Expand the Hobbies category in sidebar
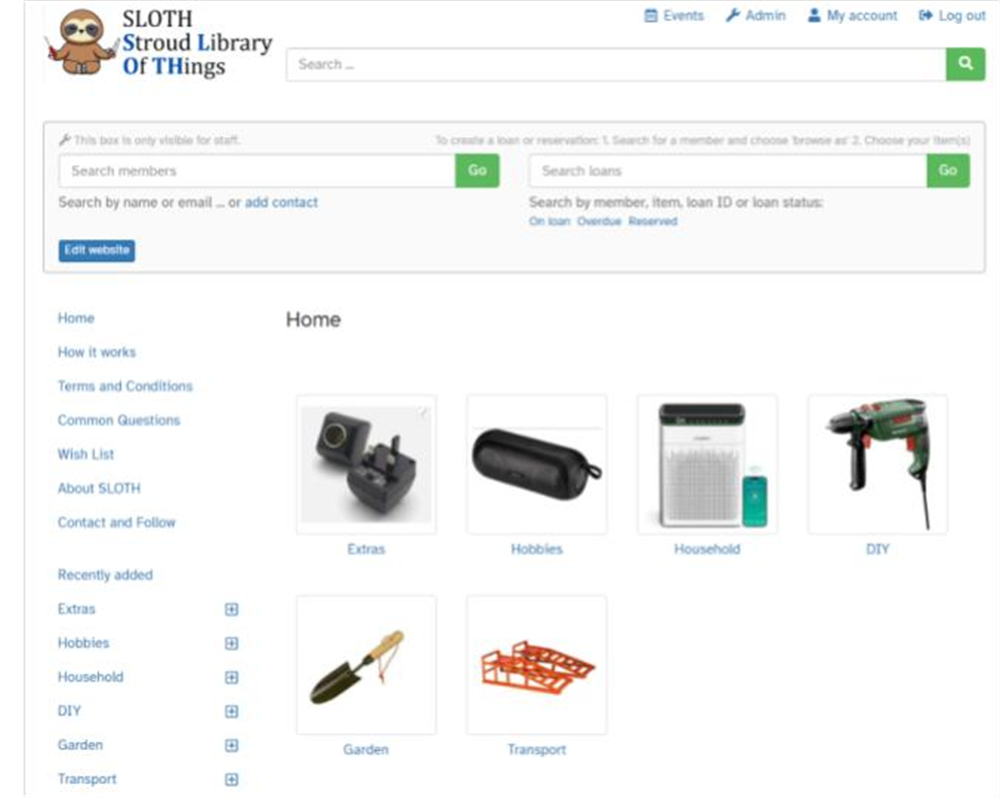 click(232, 643)
